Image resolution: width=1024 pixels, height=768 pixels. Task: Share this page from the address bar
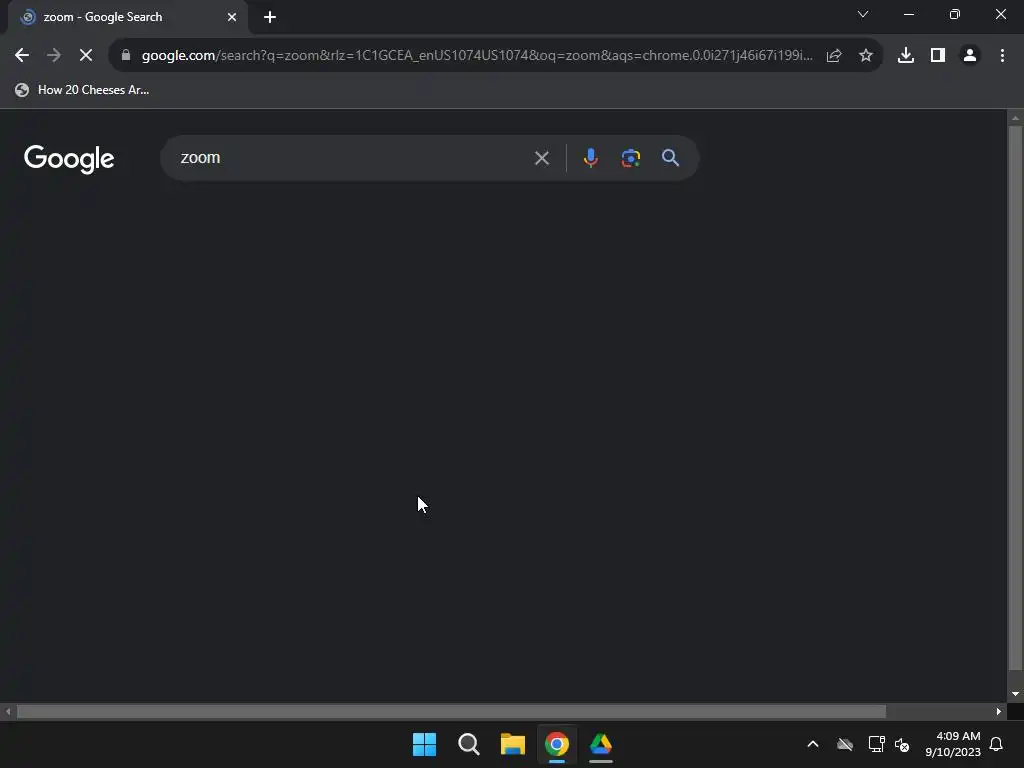[834, 56]
